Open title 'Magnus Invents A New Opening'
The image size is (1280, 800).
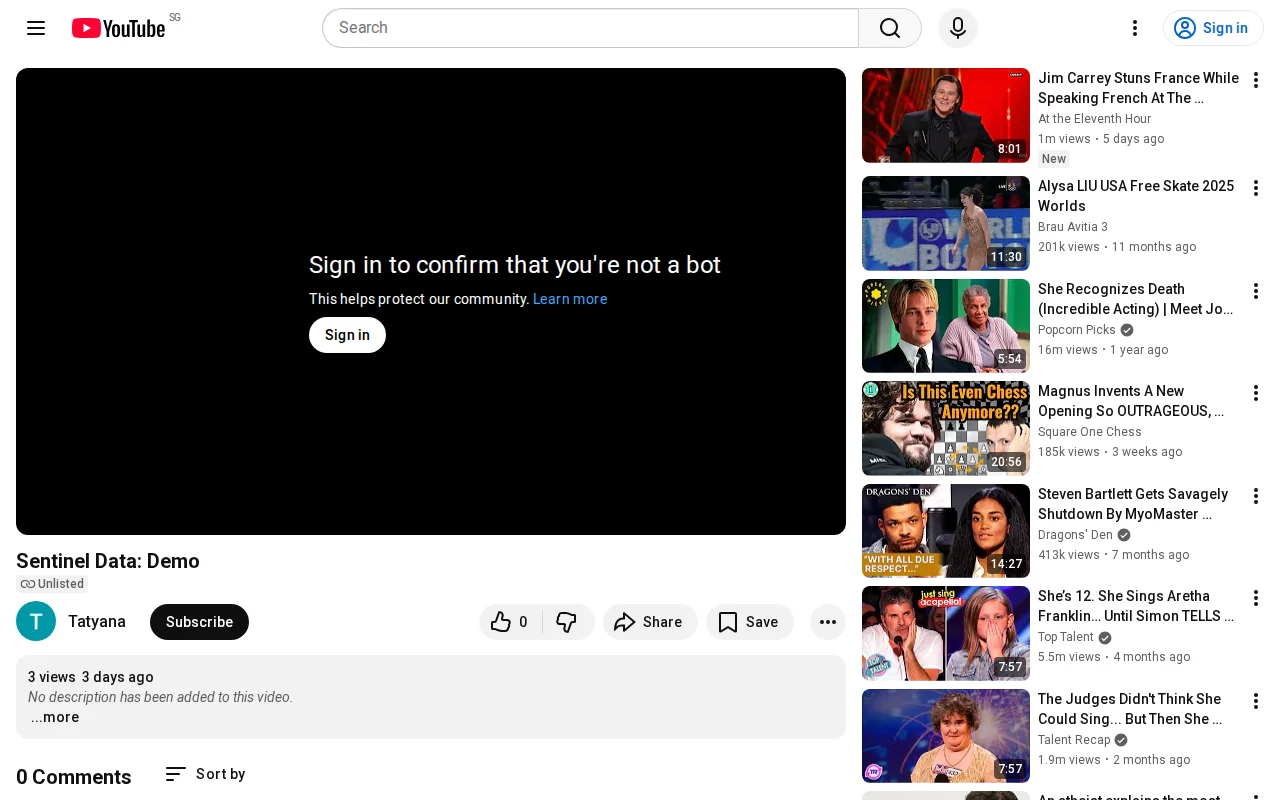(x=1131, y=401)
